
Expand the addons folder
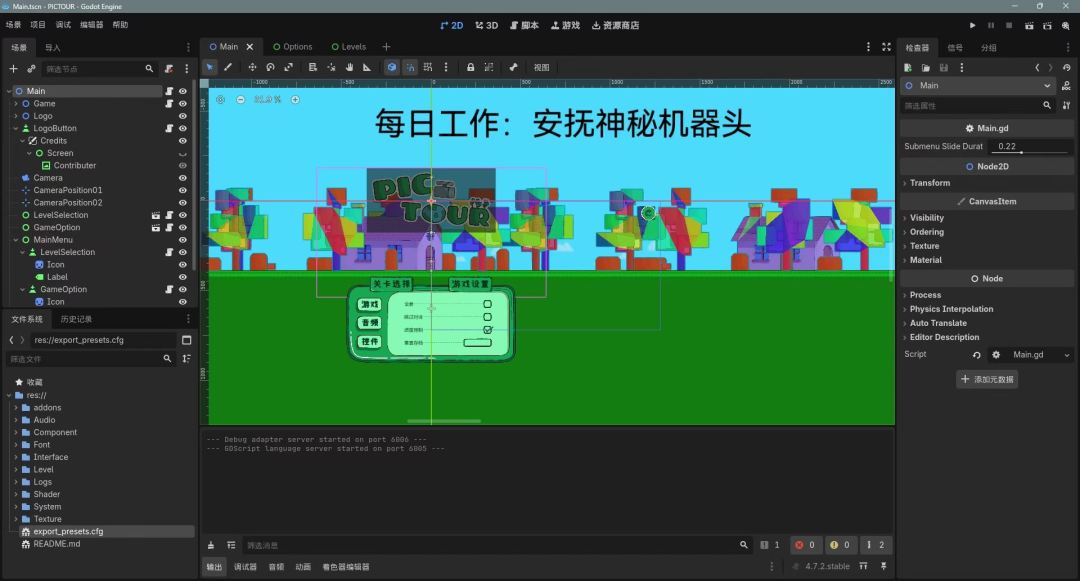pos(16,408)
